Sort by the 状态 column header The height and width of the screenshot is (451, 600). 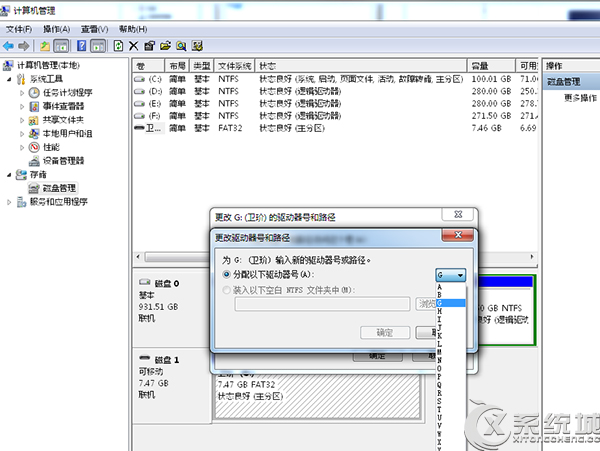(x=361, y=66)
